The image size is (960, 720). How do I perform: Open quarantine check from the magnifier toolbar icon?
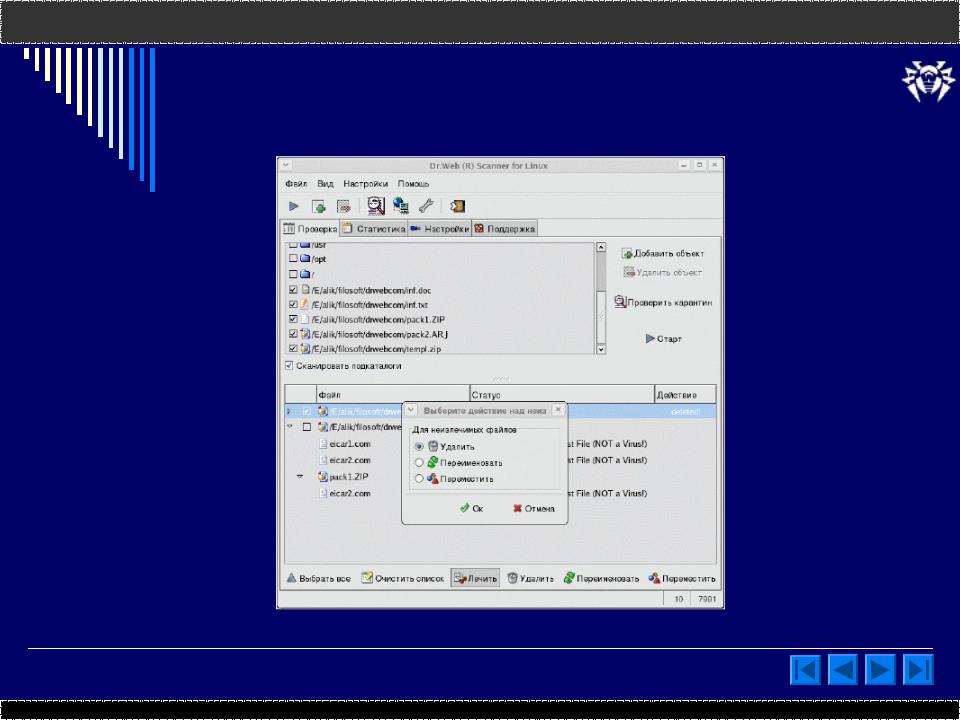point(375,206)
